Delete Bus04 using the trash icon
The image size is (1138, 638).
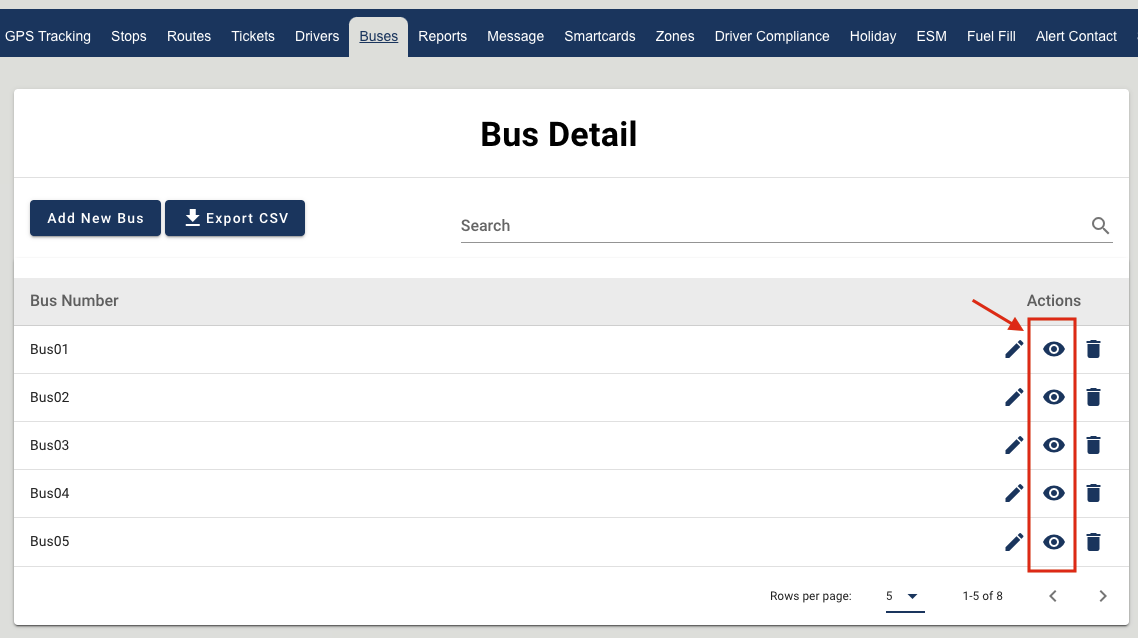click(1094, 493)
